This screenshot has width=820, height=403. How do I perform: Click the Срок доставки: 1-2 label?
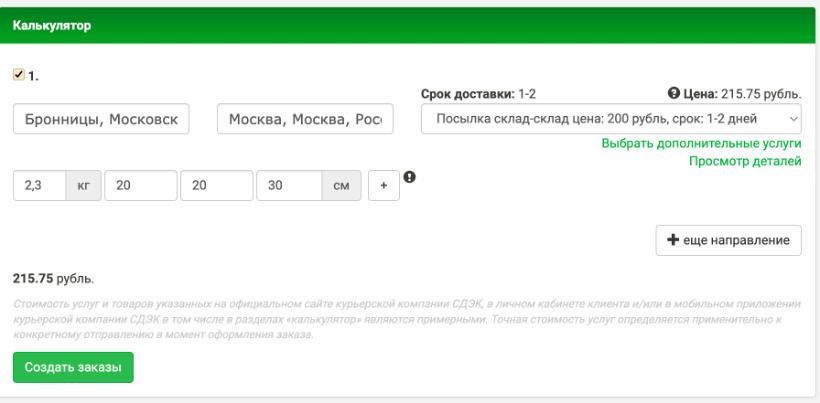pyautogui.click(x=478, y=94)
